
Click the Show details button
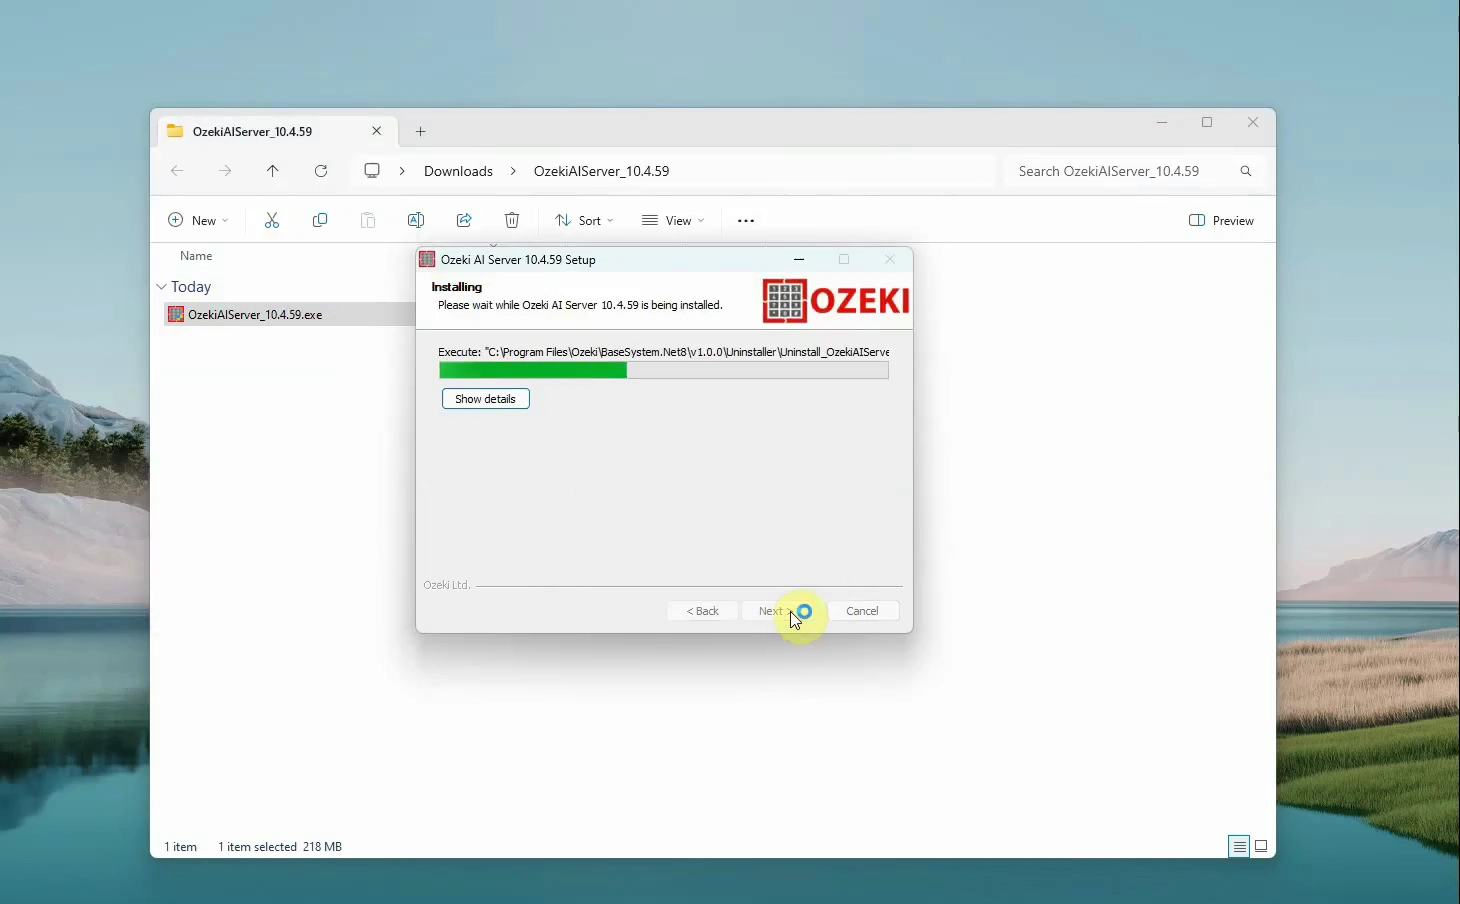[486, 399]
